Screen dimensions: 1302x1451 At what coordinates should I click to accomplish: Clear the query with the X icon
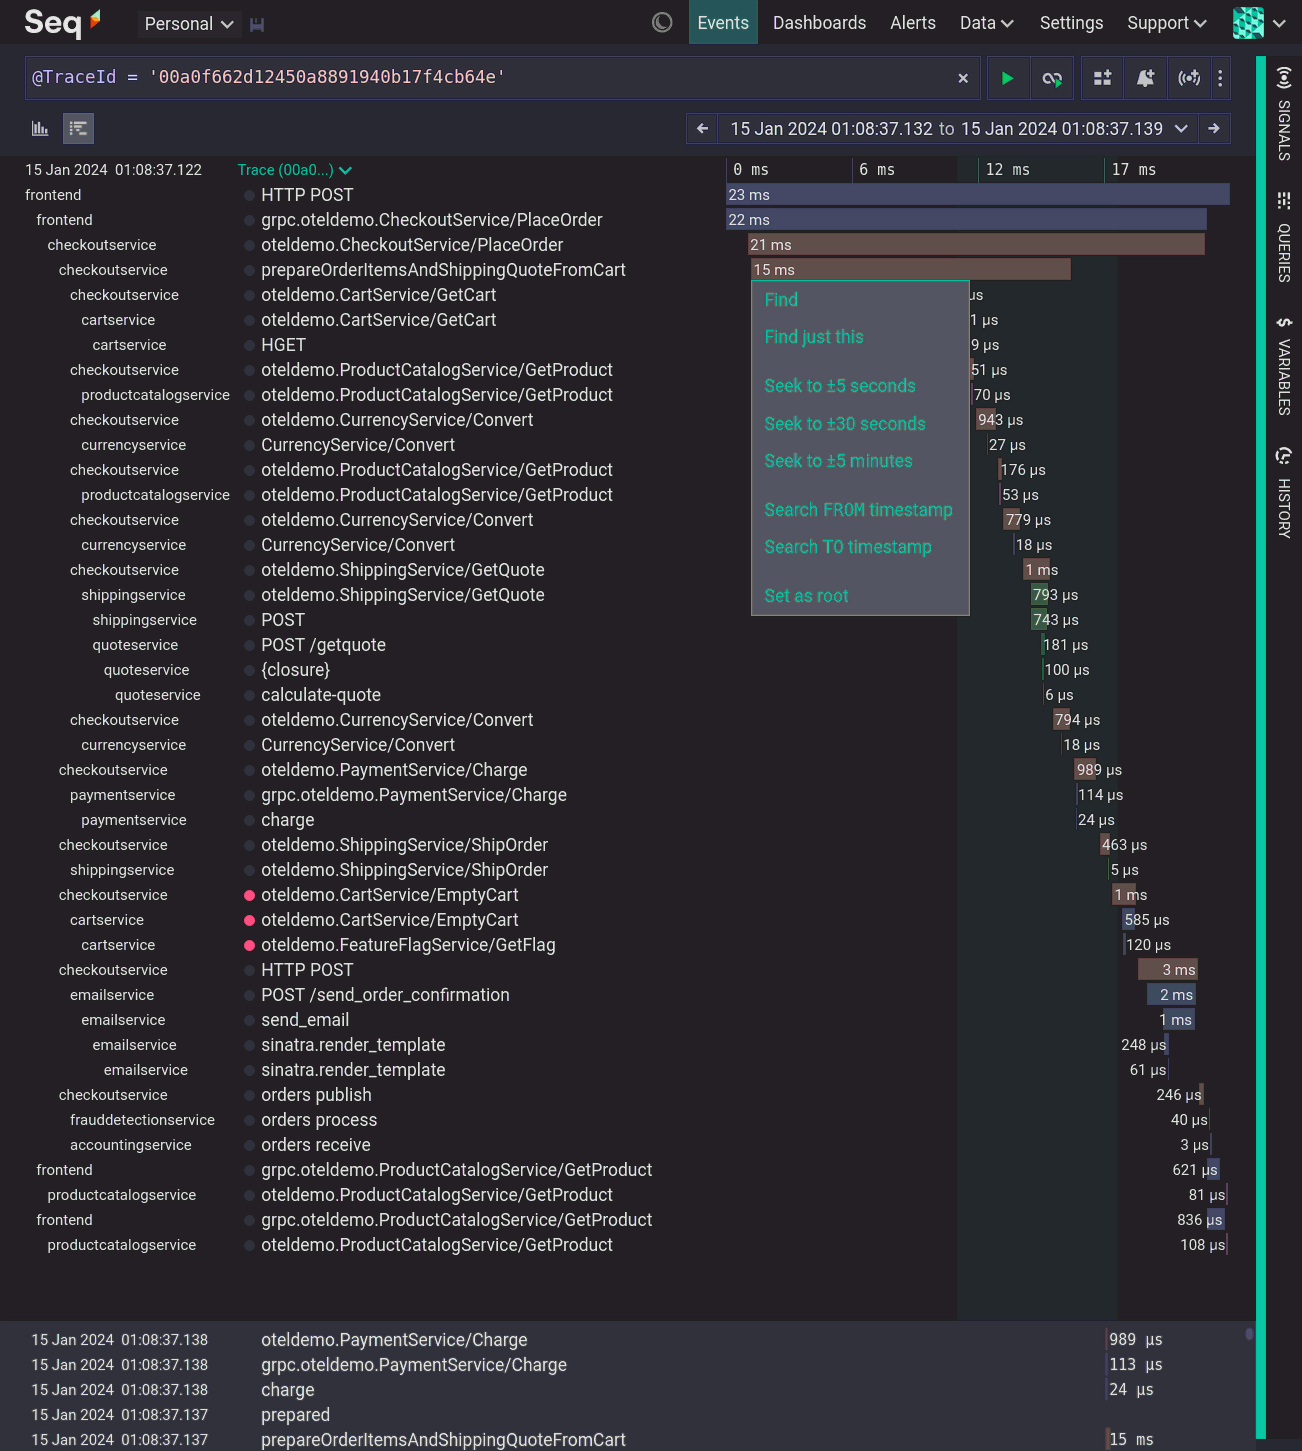coord(963,78)
